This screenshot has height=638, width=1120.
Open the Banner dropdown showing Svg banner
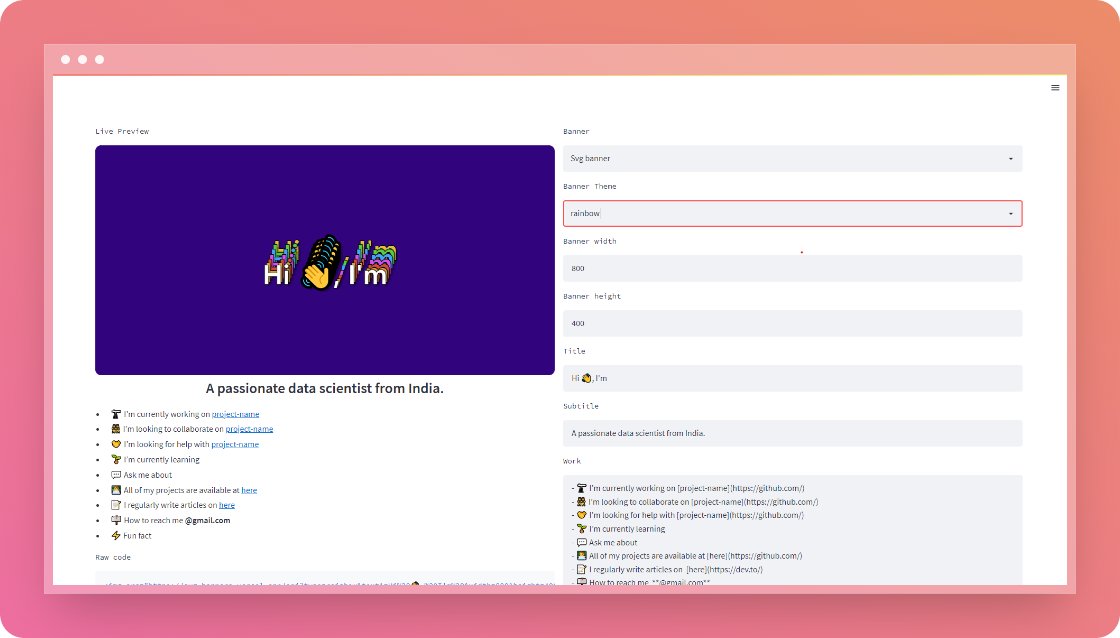coord(792,159)
